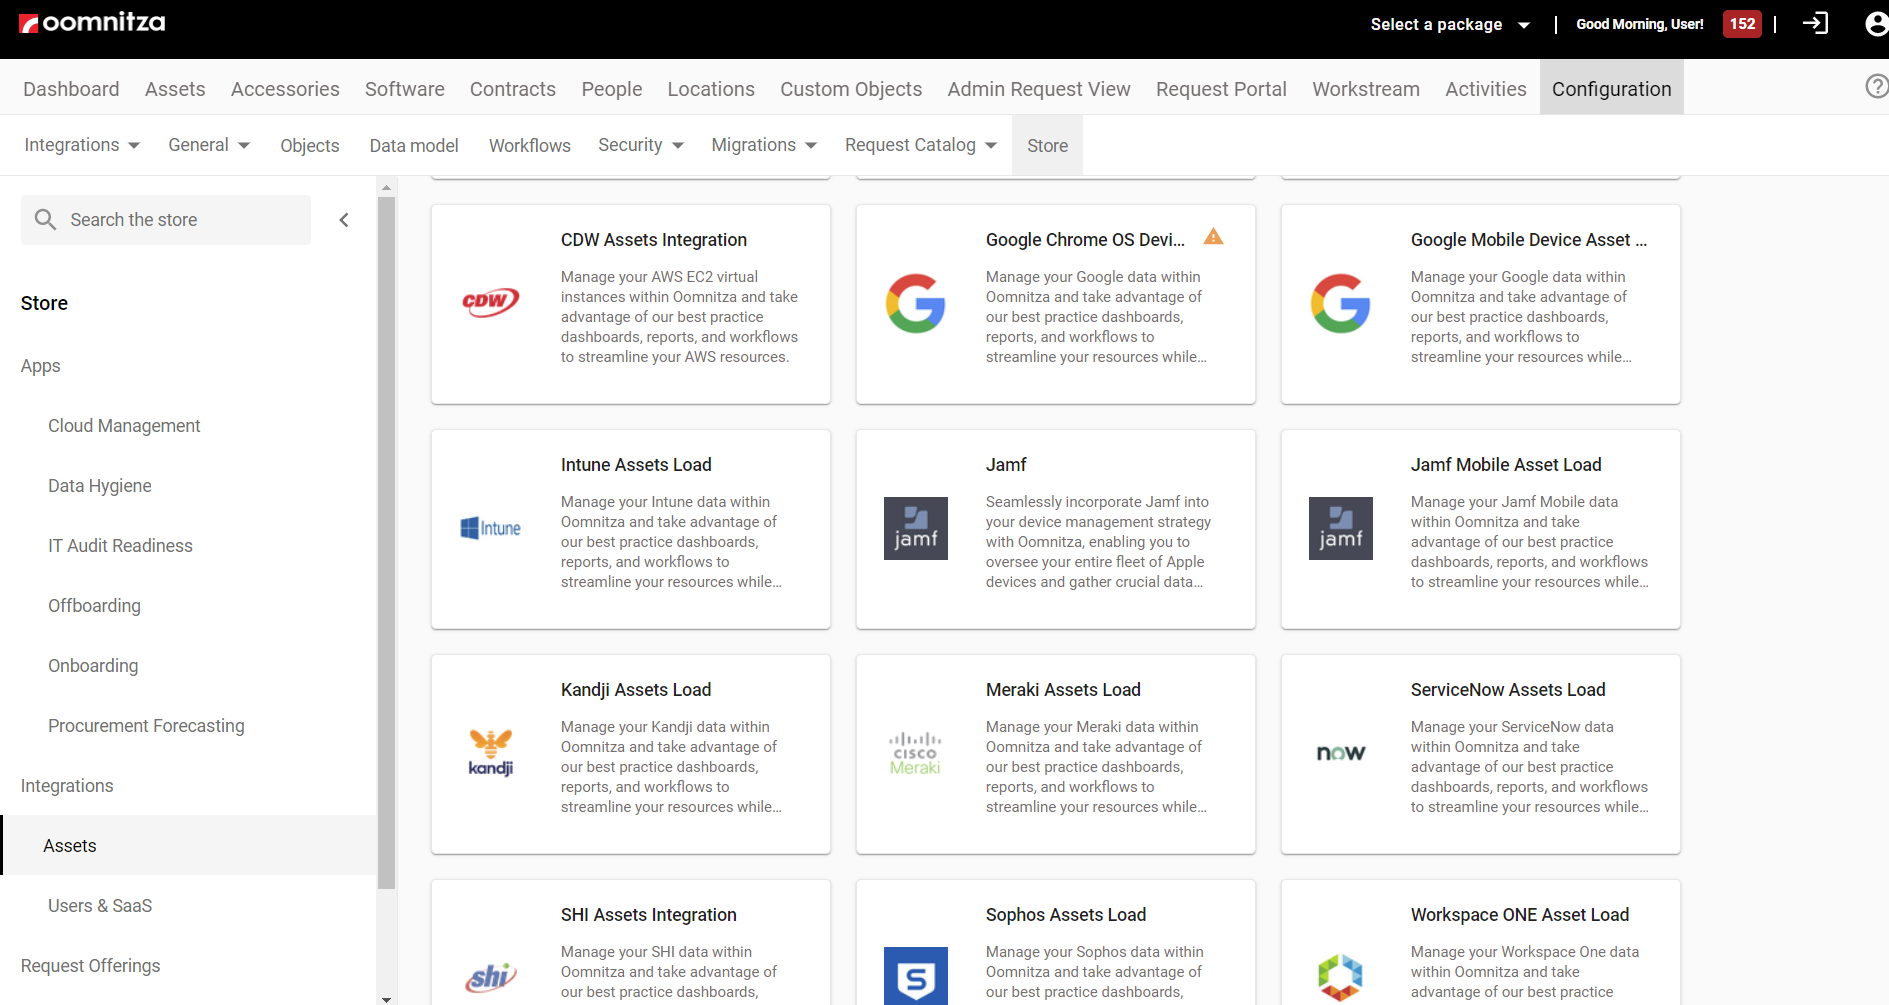
Task: Click the ServiceNow logo icon
Action: click(1340, 753)
